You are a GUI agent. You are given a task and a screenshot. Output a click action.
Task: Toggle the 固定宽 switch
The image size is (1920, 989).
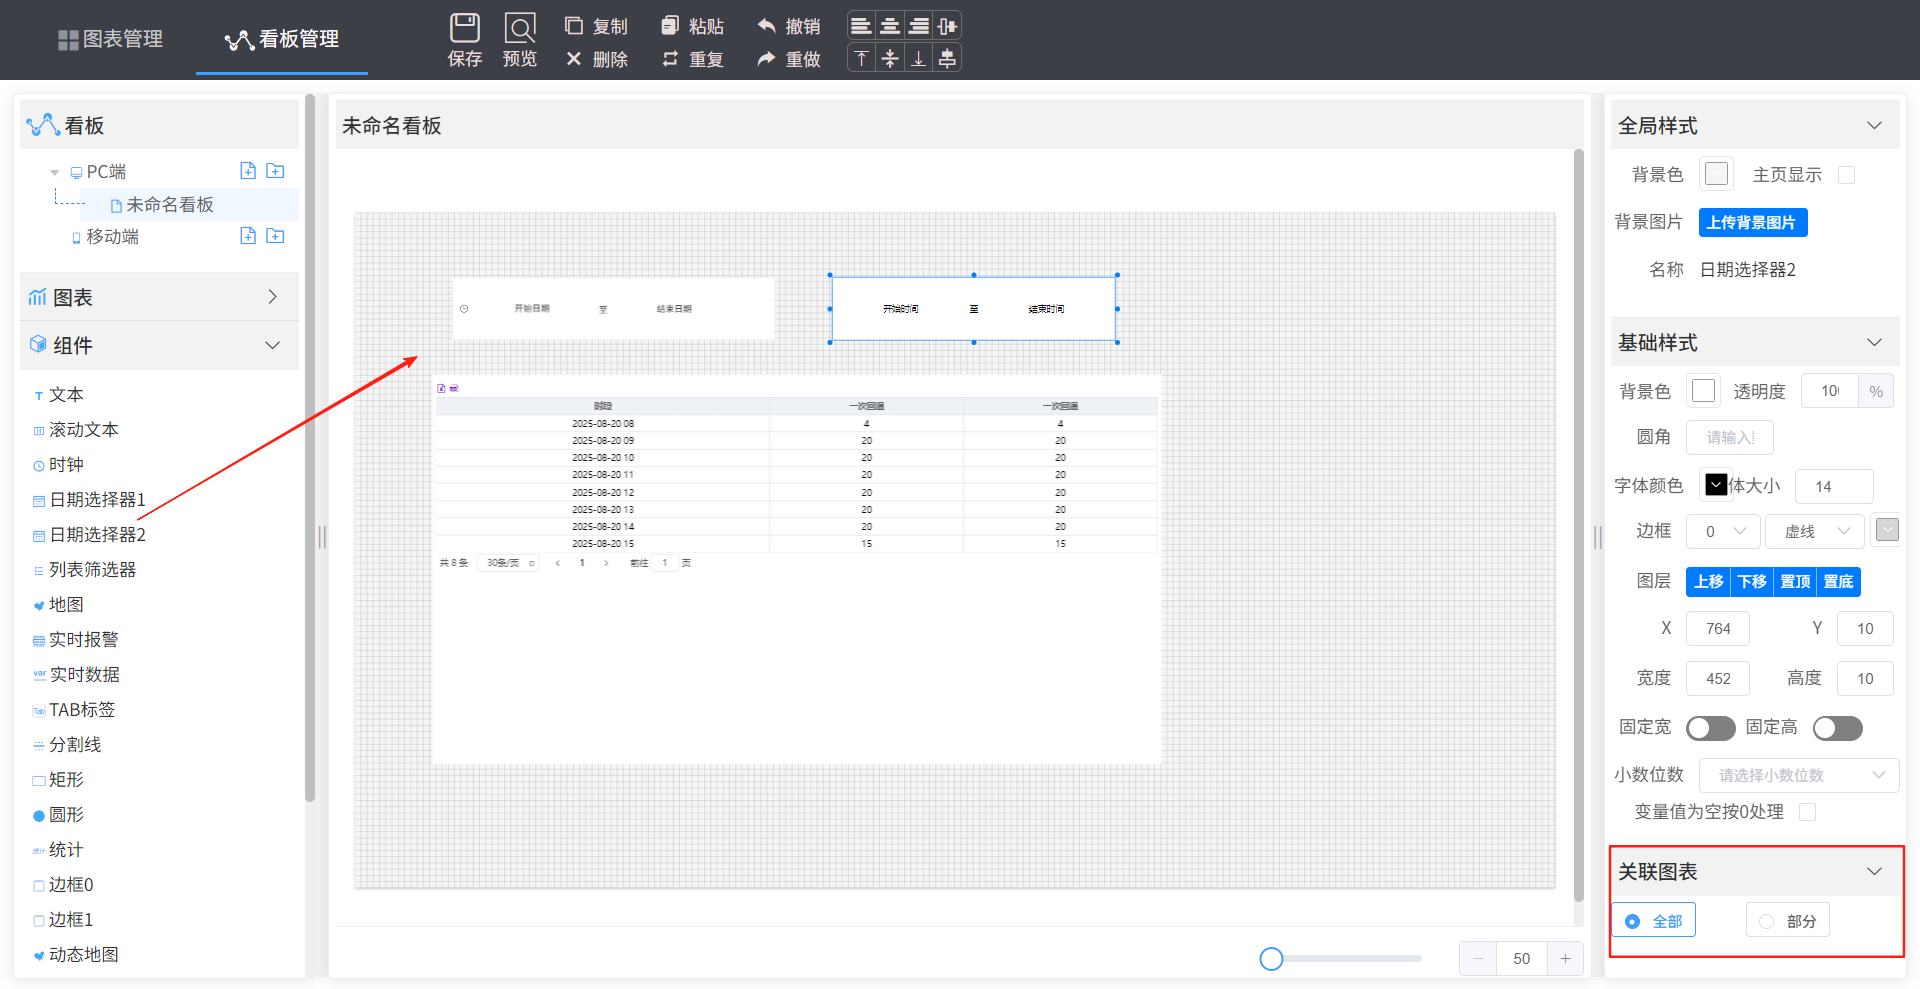(x=1710, y=728)
